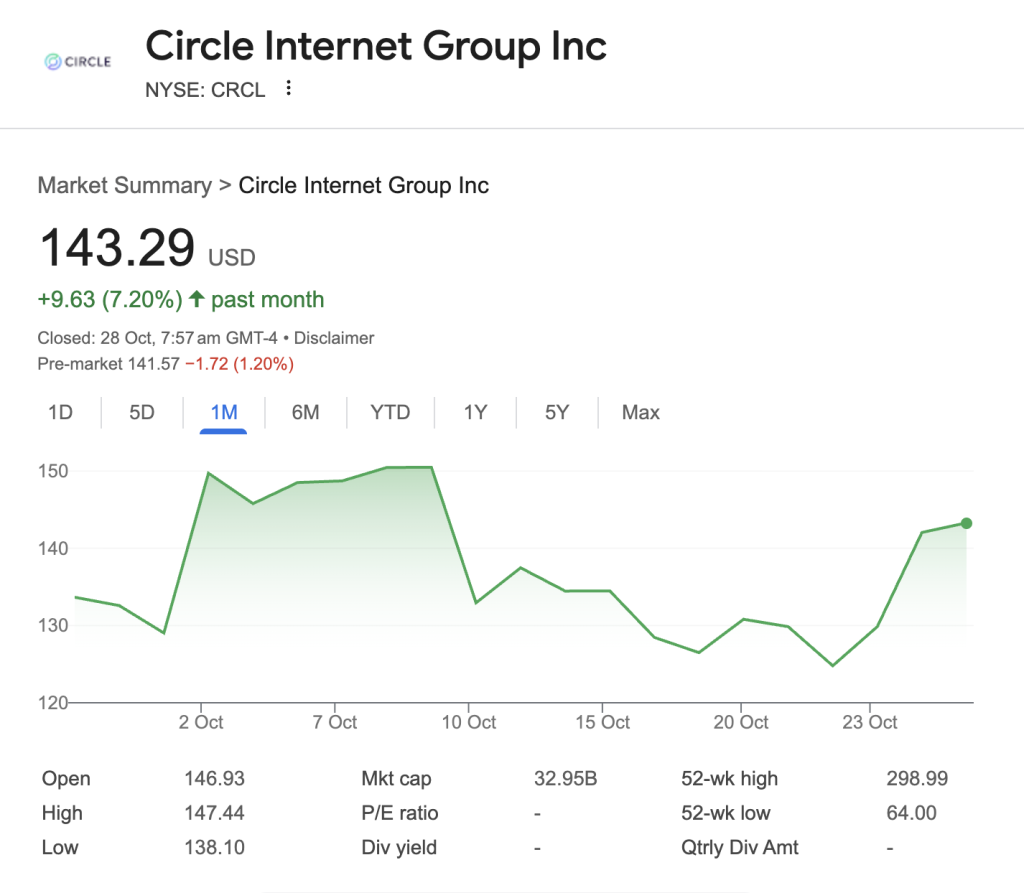Viewport: 1024px width, 893px height.
Task: Show the Max time range chart
Action: point(641,412)
